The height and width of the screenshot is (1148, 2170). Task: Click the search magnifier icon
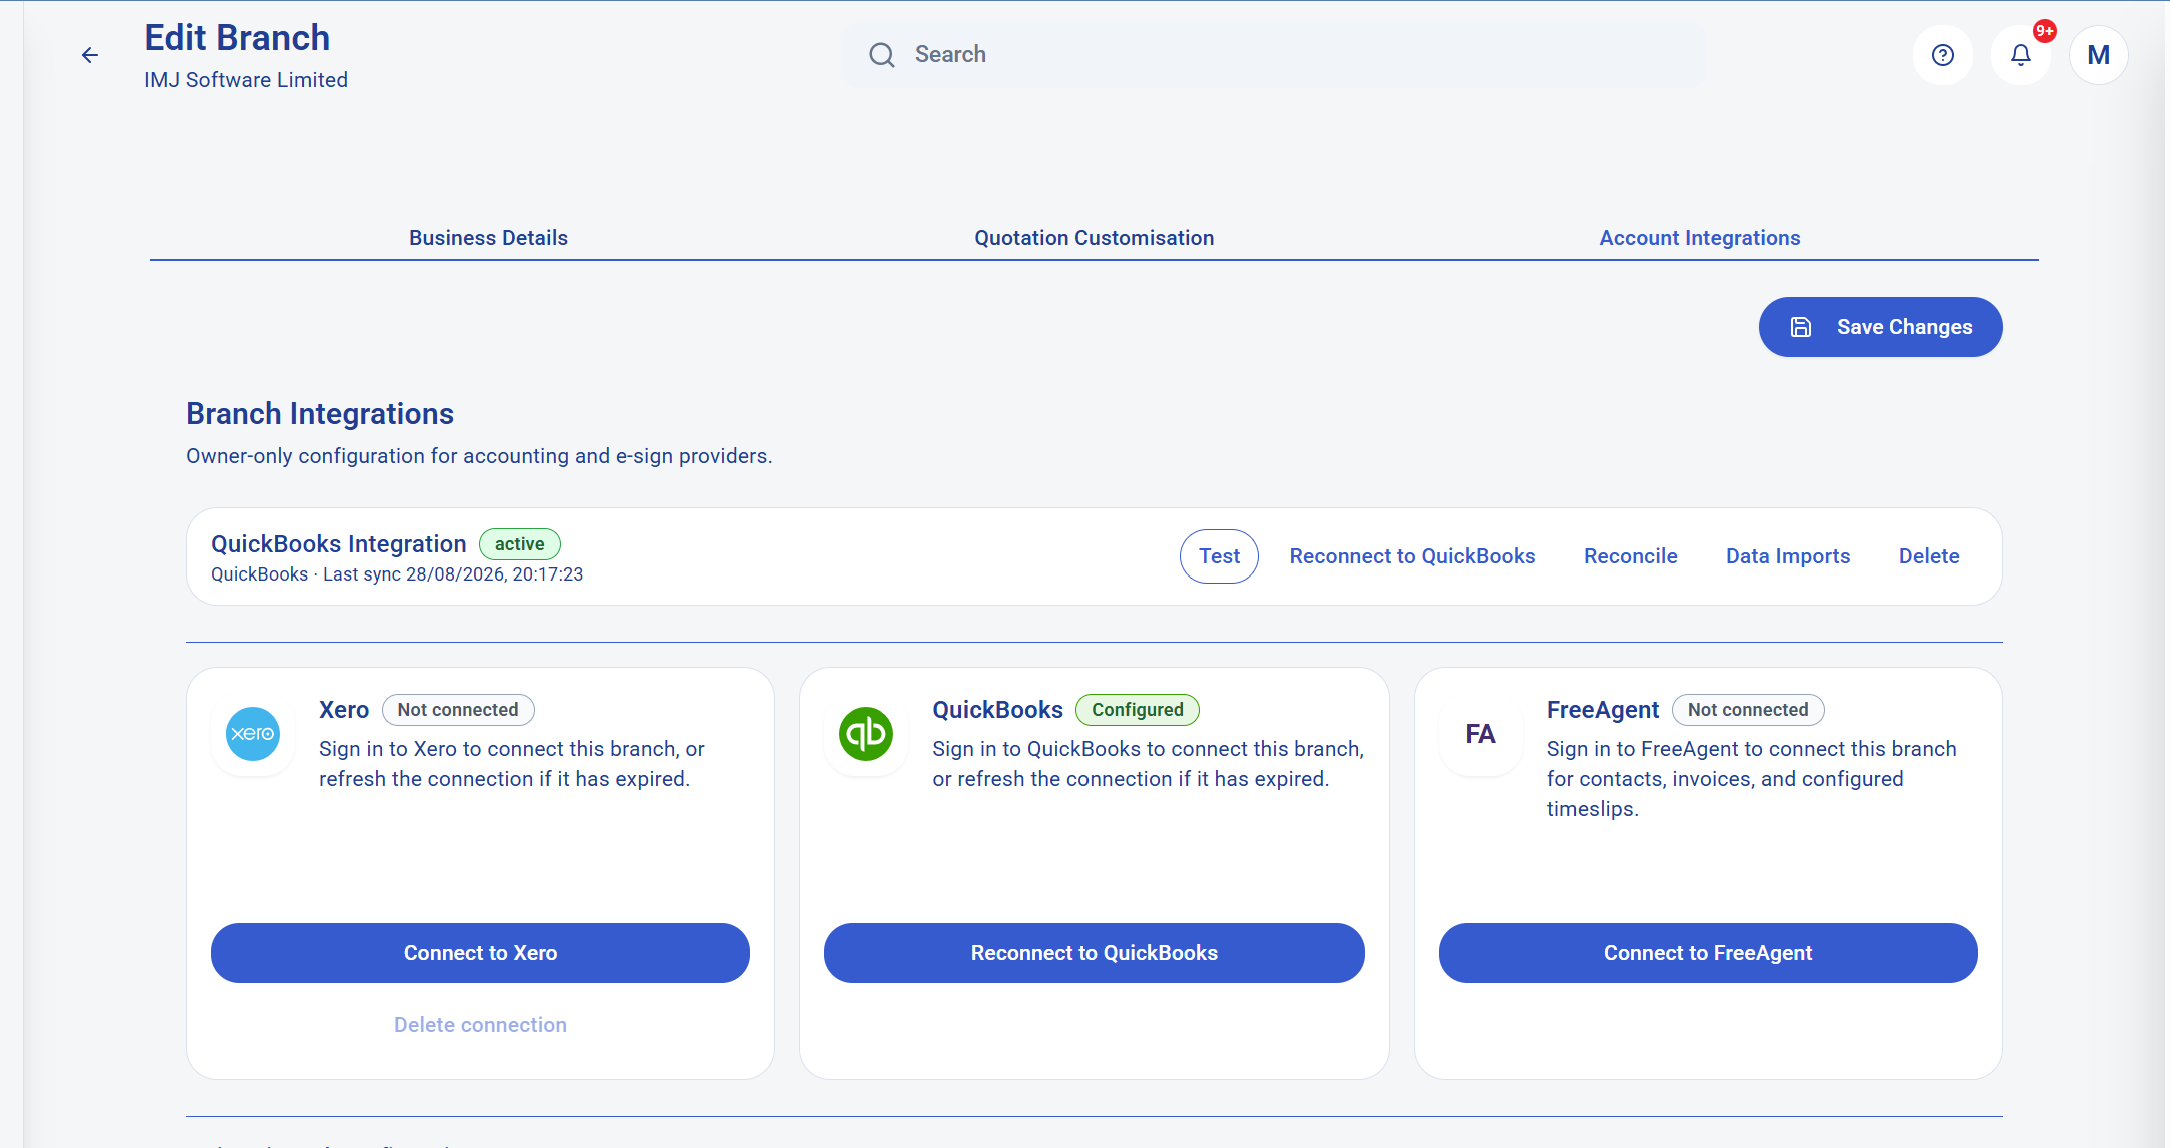(x=881, y=55)
